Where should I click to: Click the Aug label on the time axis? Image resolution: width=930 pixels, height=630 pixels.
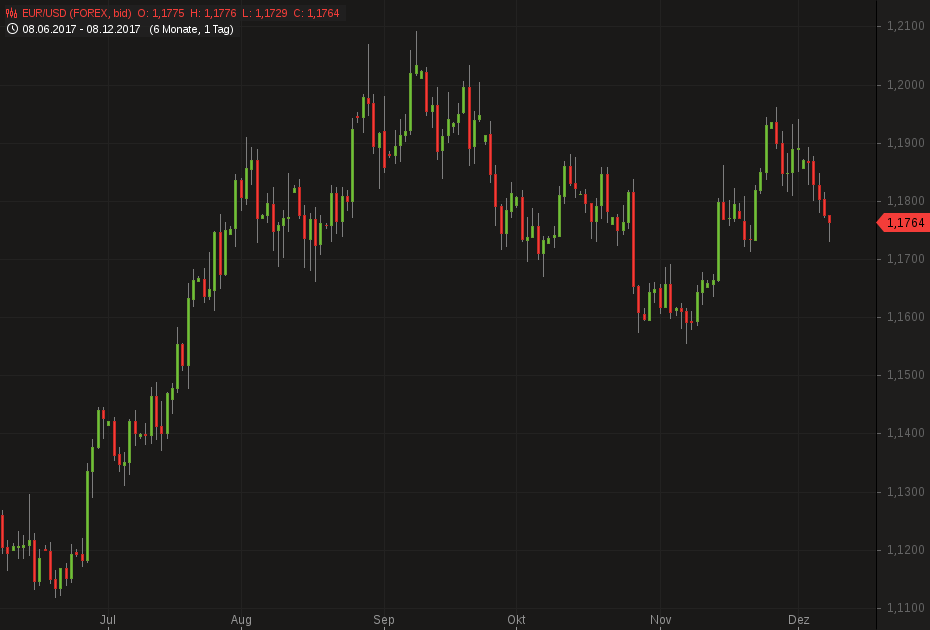(241, 620)
